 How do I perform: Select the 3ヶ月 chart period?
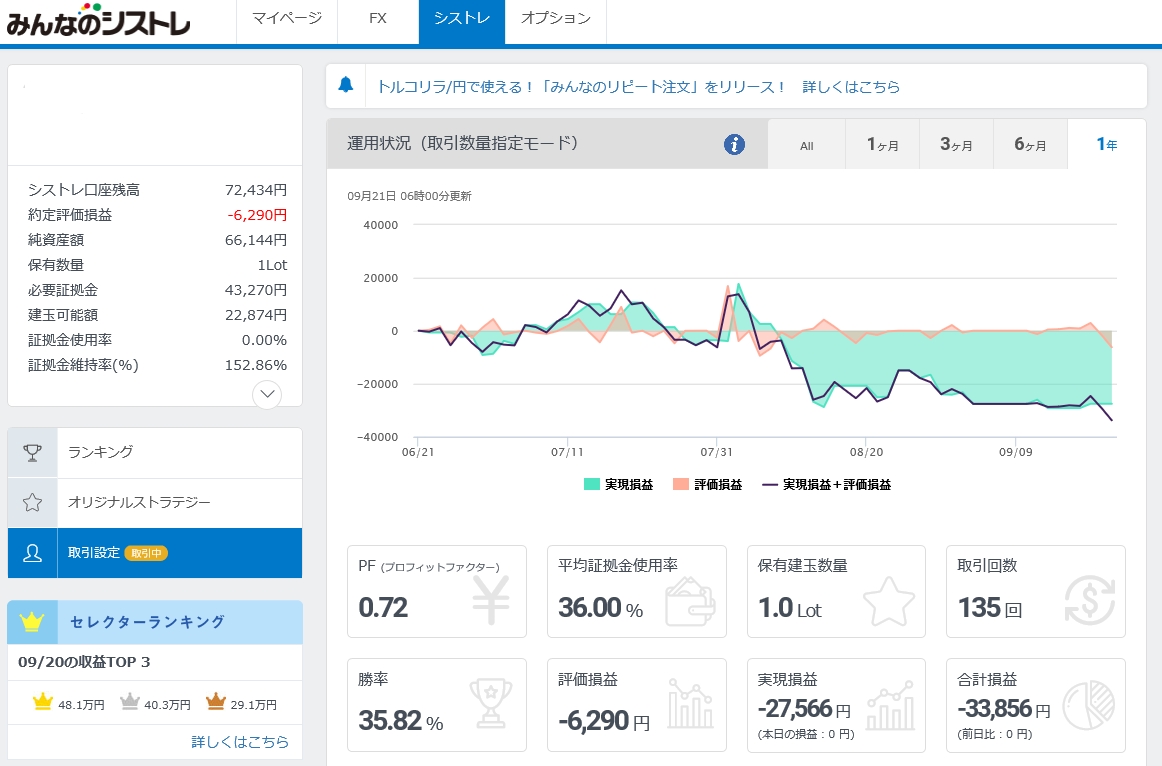[x=956, y=145]
